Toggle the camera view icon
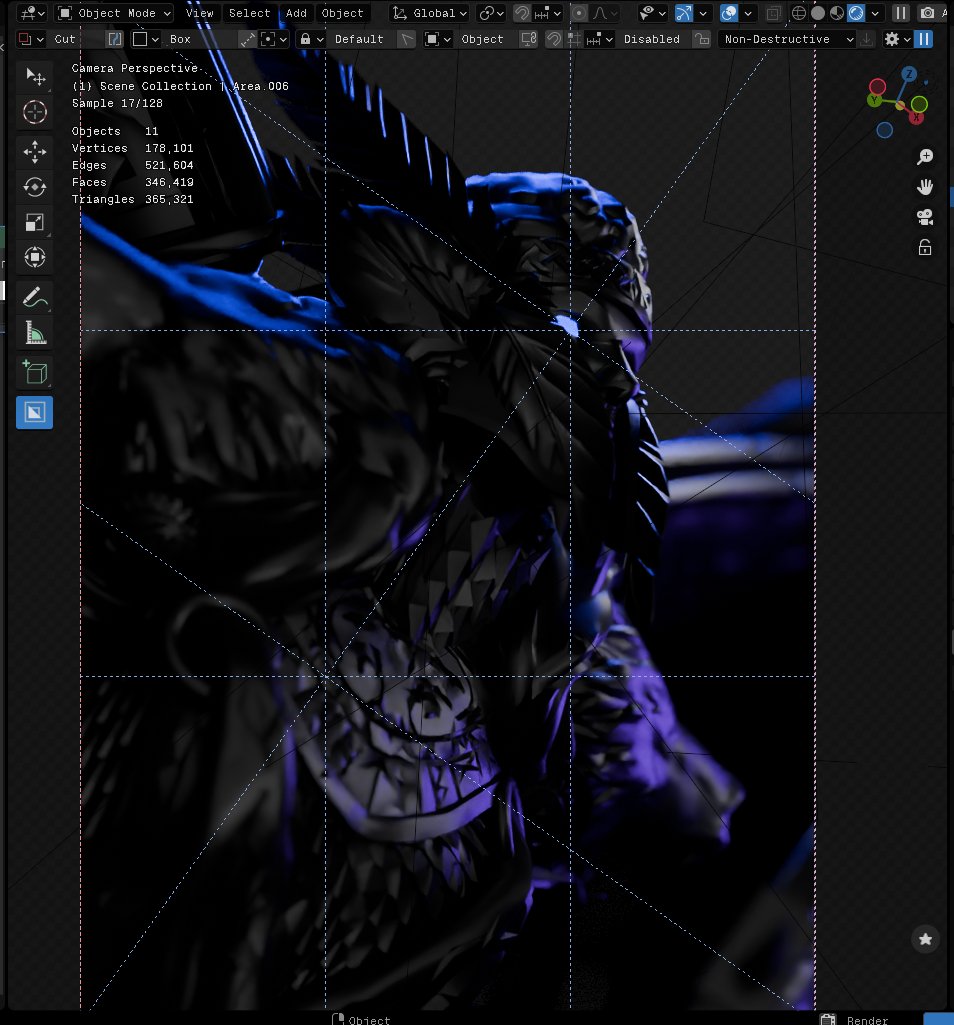954x1025 pixels. [925, 218]
